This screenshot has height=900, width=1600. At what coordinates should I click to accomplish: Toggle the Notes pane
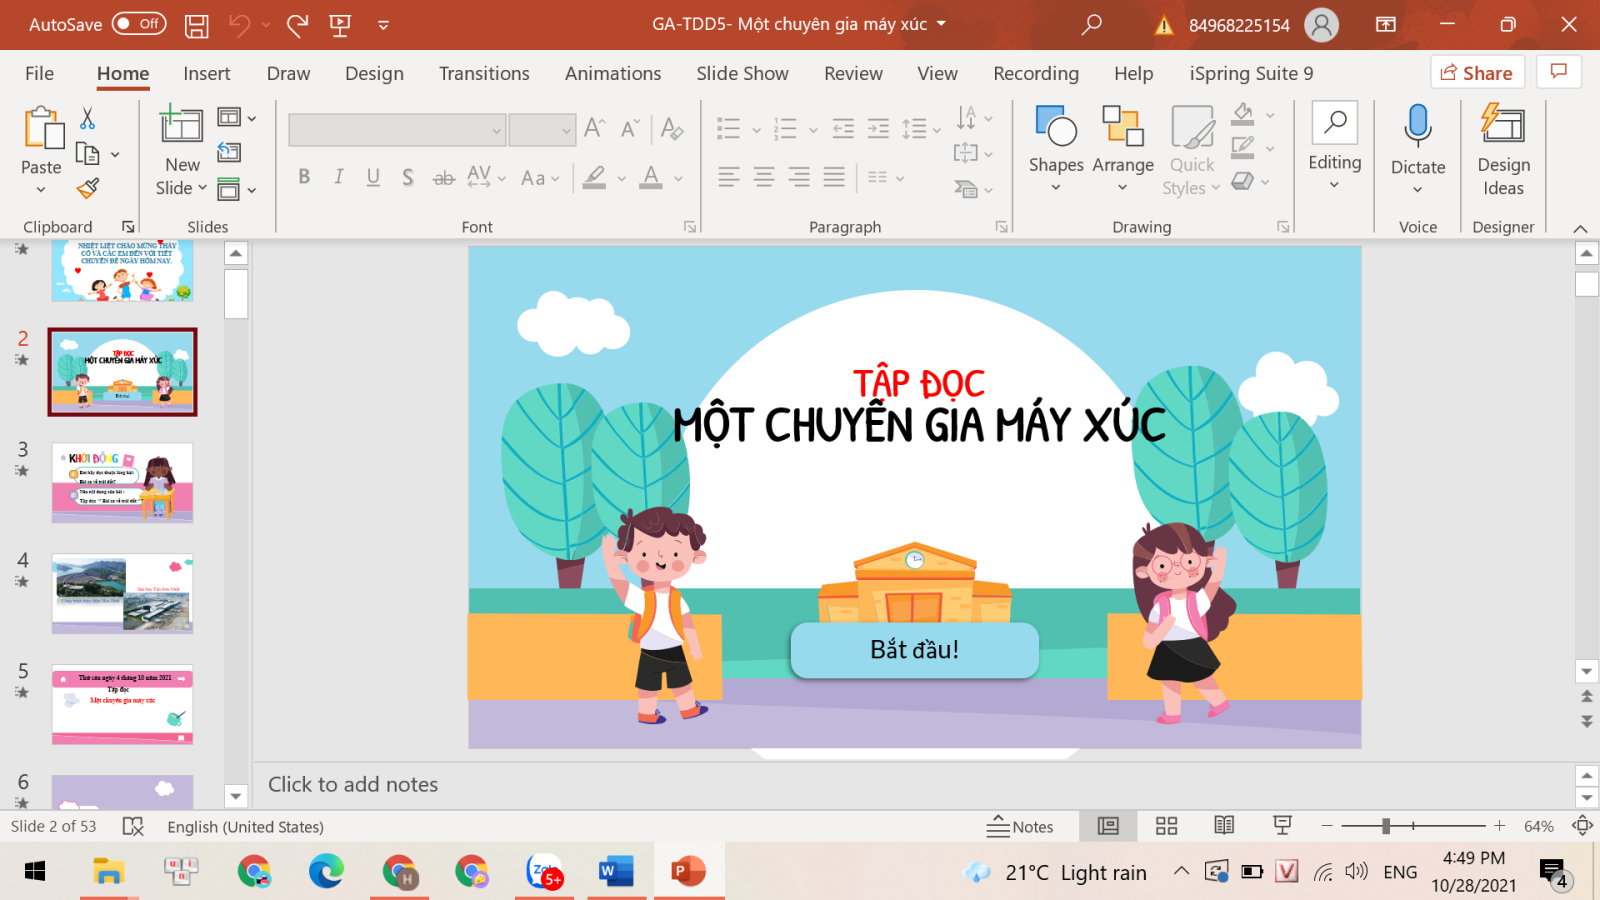(x=1020, y=827)
